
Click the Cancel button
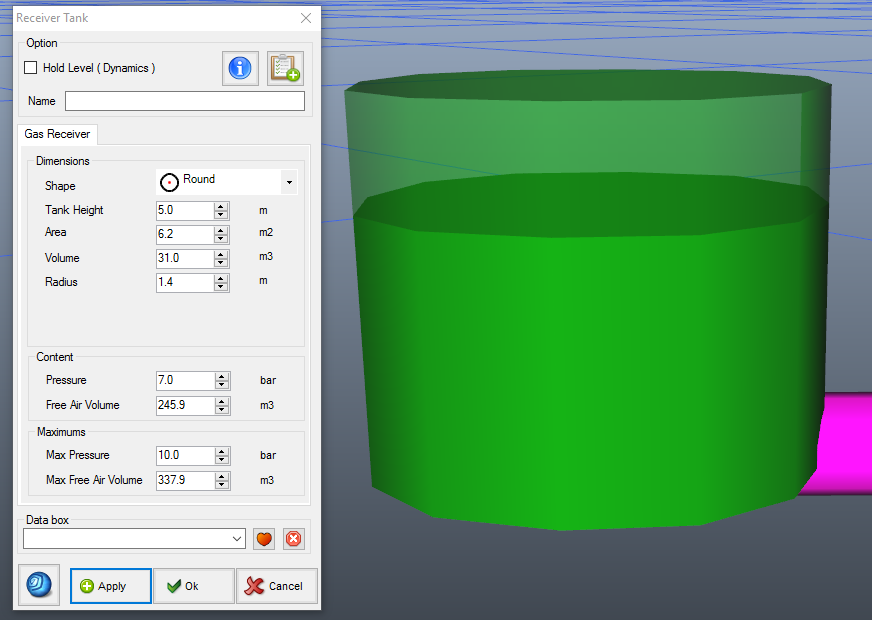(277, 586)
